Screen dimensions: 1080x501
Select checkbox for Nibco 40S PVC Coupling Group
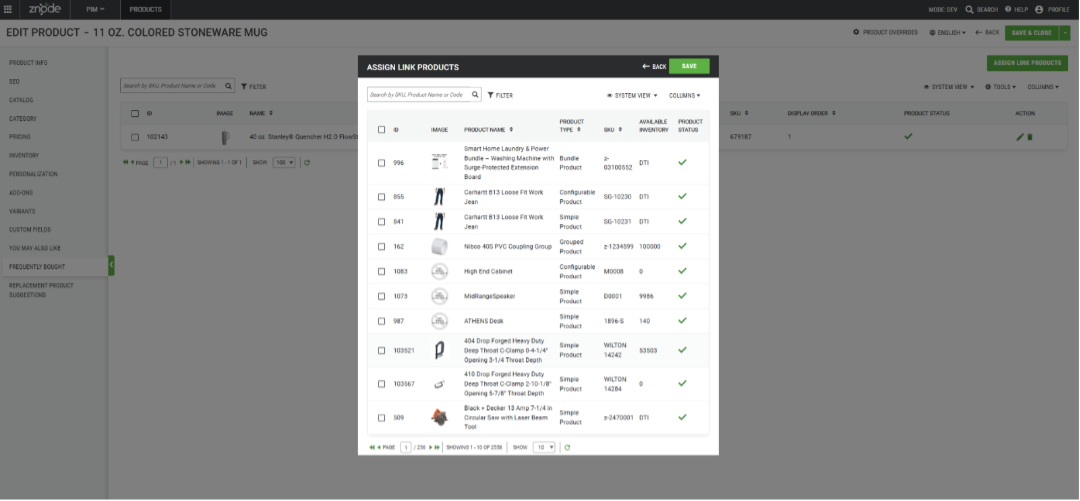[x=382, y=247]
